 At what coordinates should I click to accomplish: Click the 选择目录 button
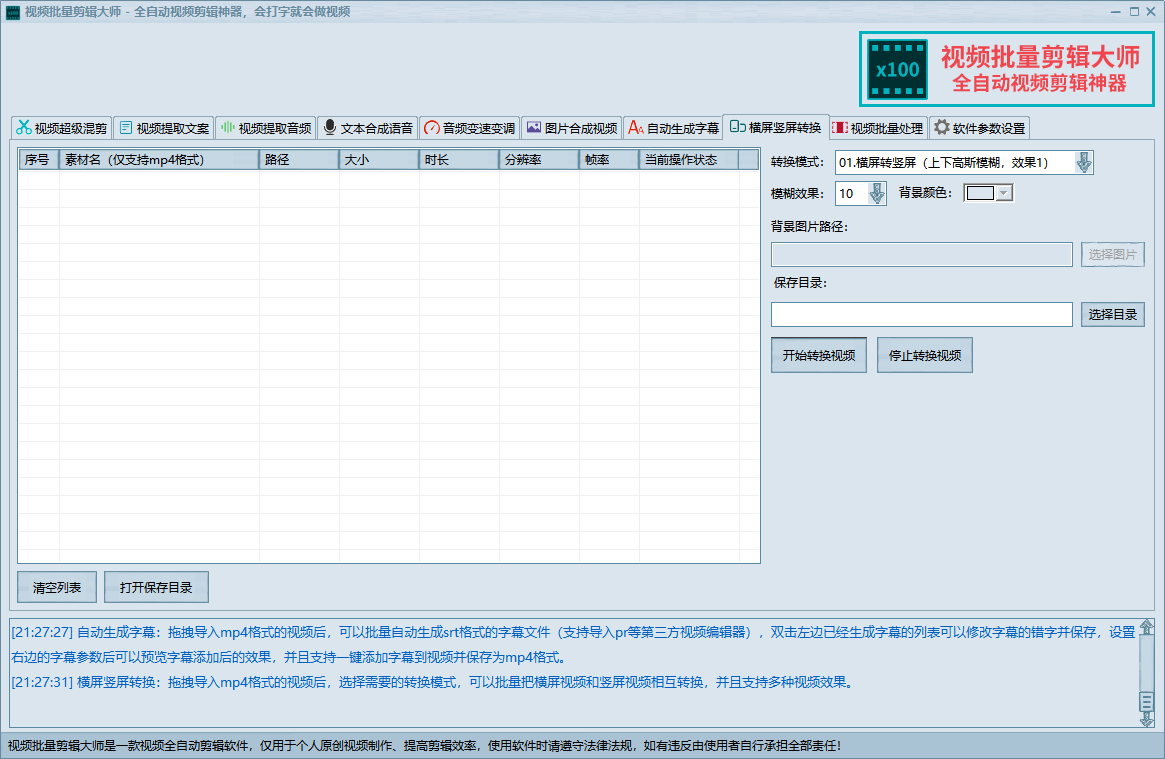click(x=1112, y=315)
